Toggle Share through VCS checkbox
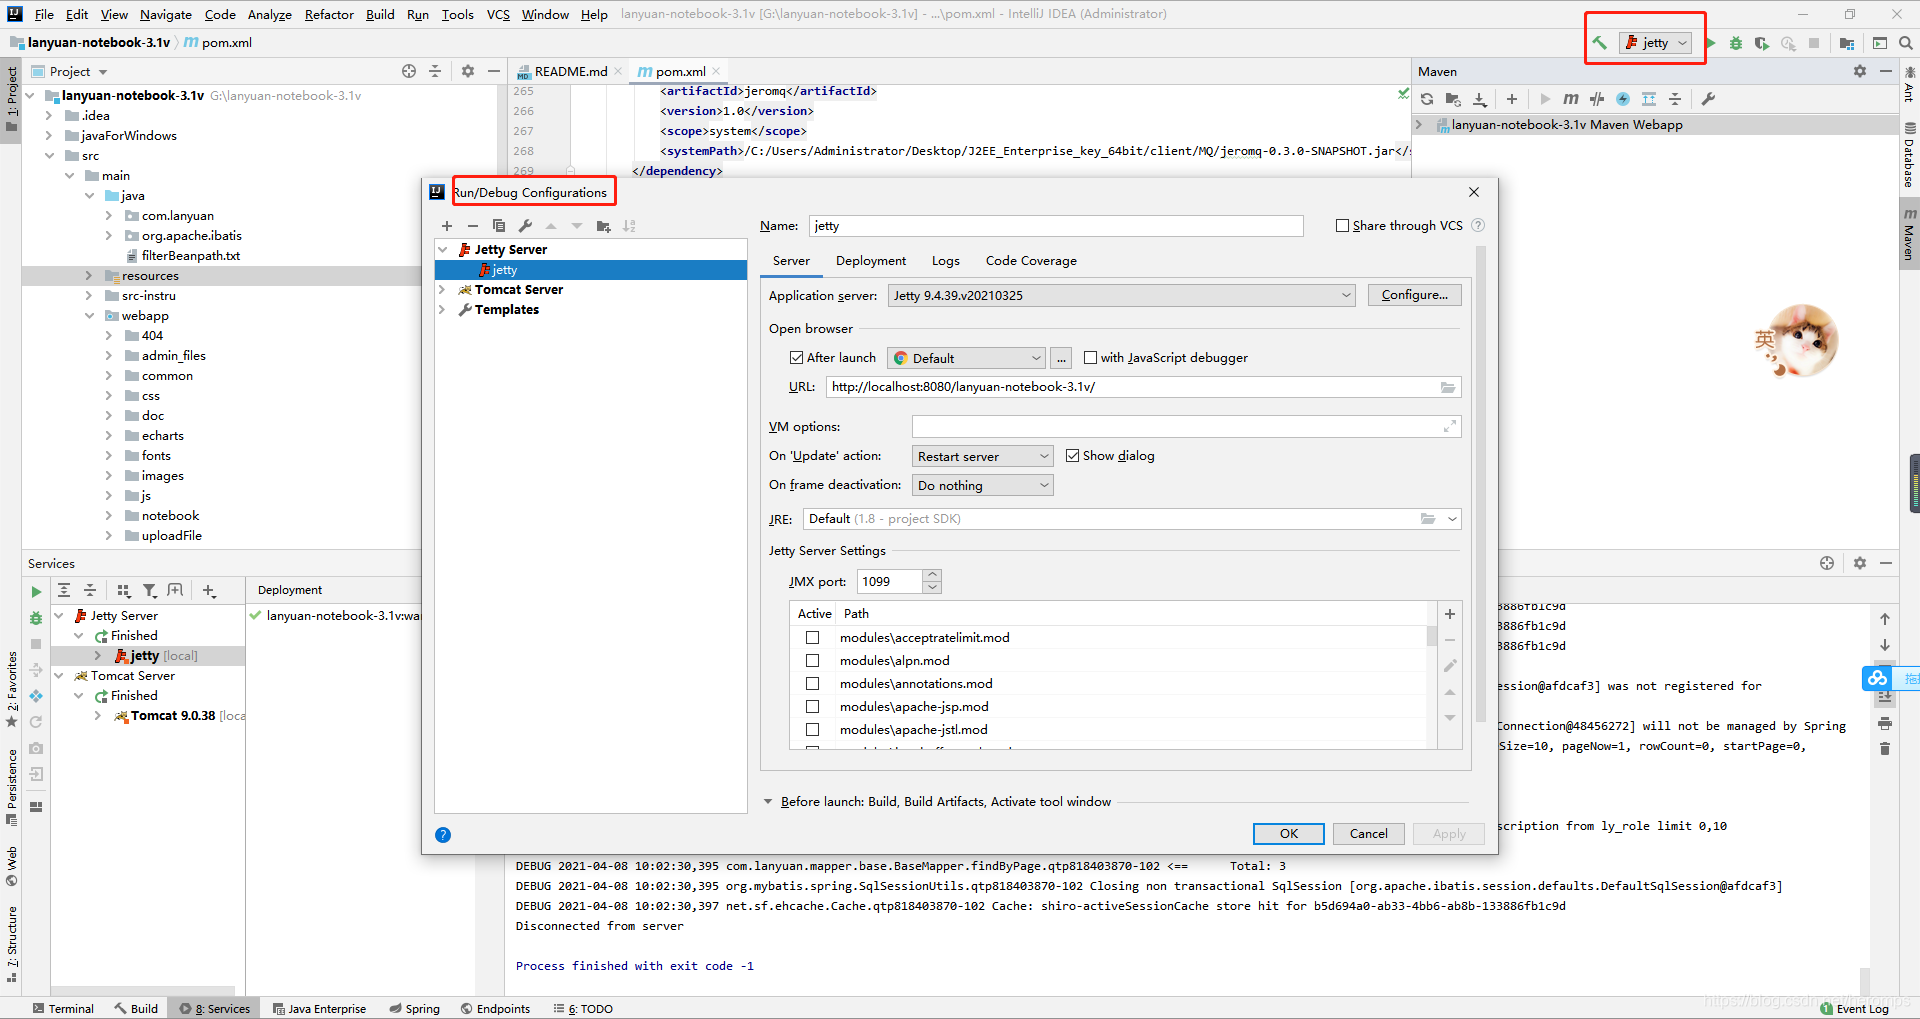This screenshot has width=1920, height=1019. (1342, 226)
